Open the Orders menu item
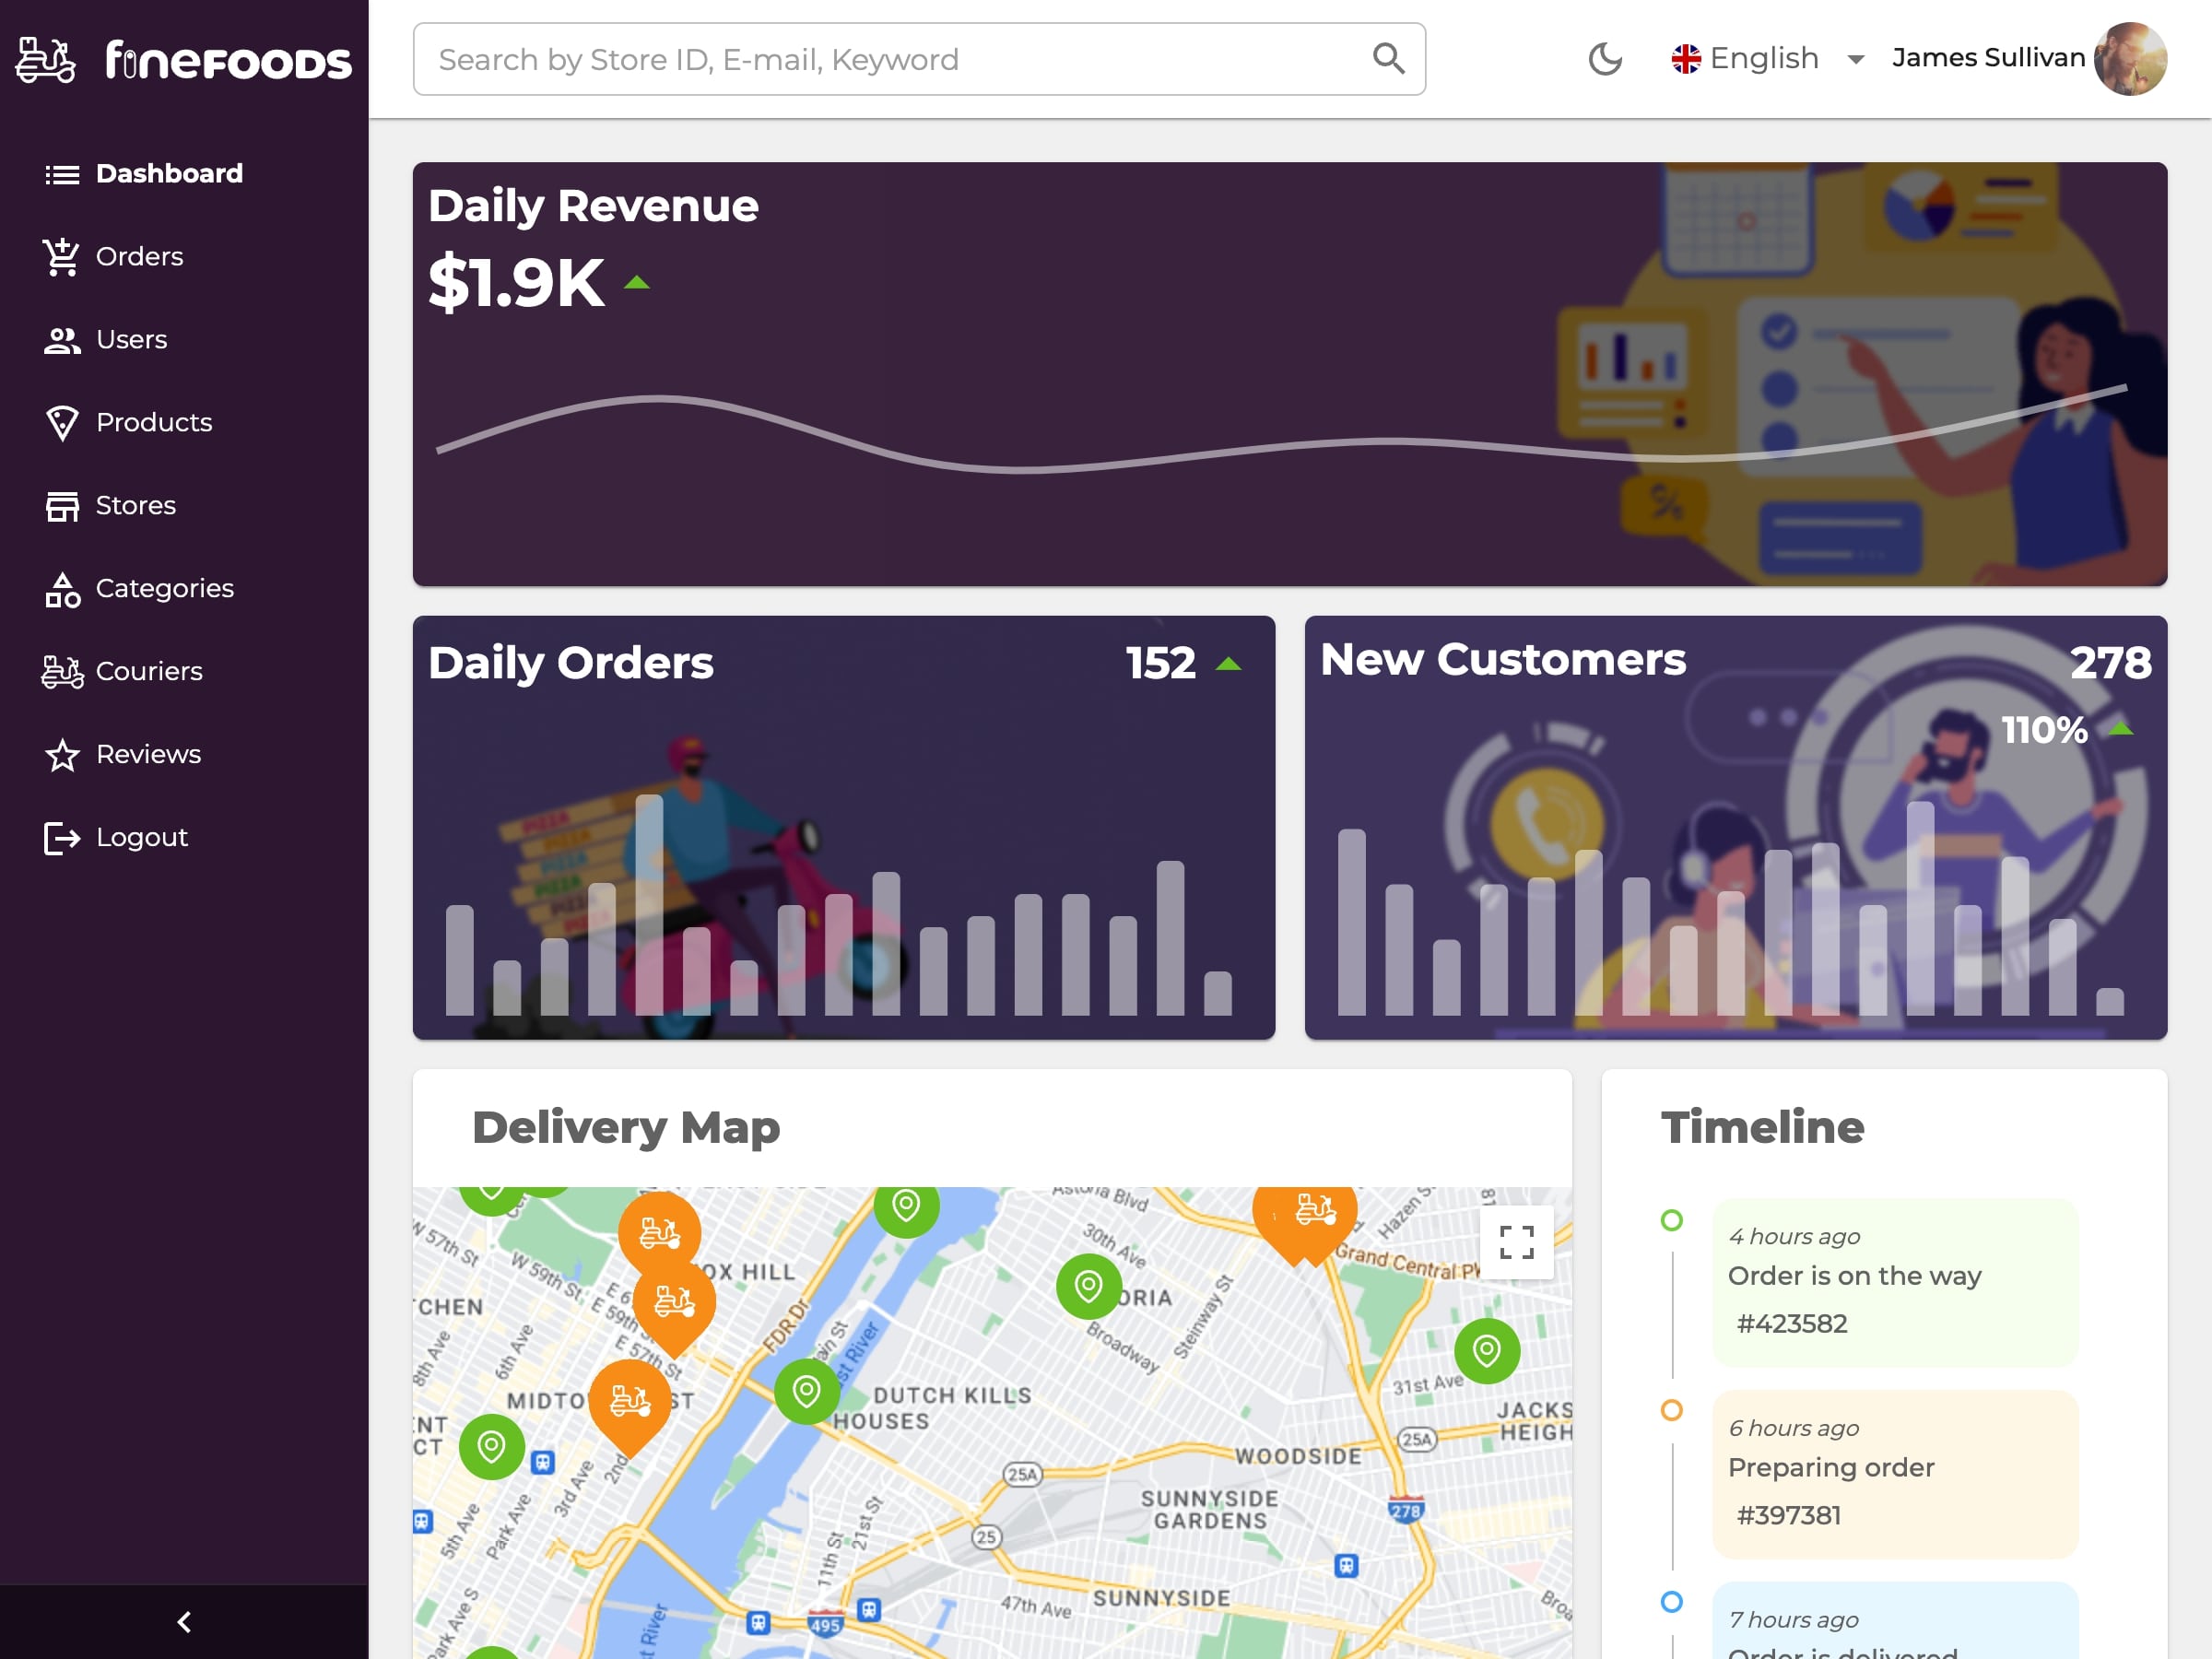 [139, 256]
